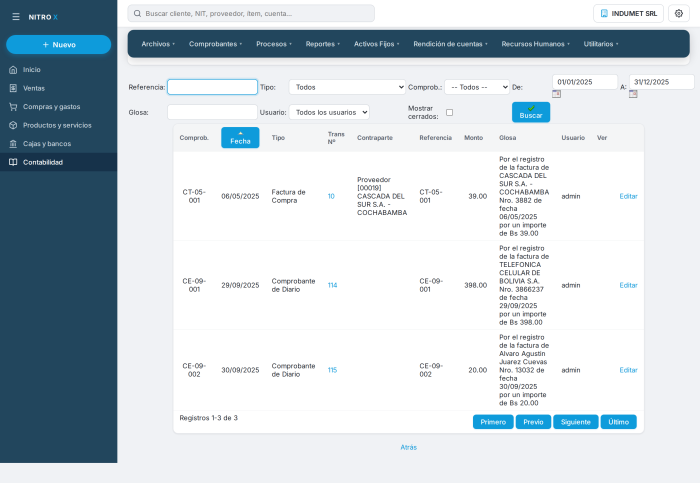The image size is (700, 483).
Task: Expand the Archivos menu
Action: [x=158, y=44]
